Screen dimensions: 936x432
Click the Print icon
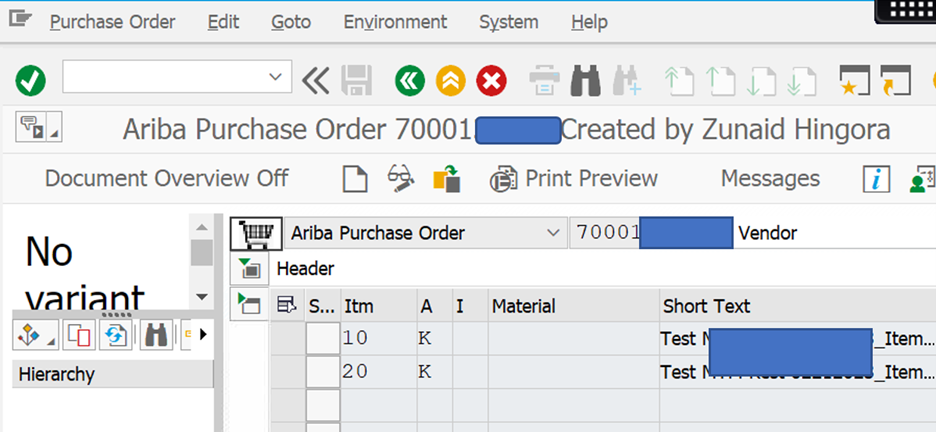(544, 80)
